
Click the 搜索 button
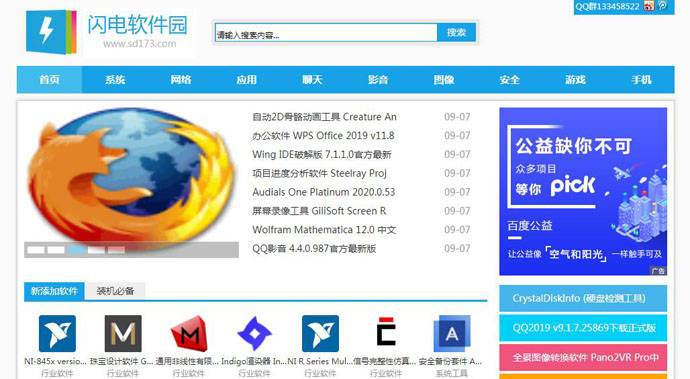[x=456, y=32]
